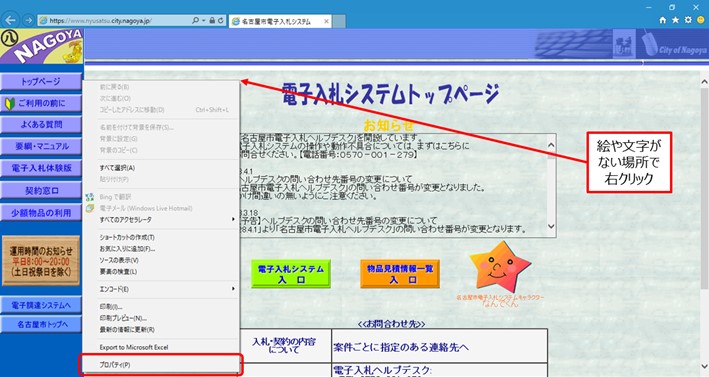709x377 pixels.
Task: Click the 電子入札システムトップページ heading
Action: [391, 95]
